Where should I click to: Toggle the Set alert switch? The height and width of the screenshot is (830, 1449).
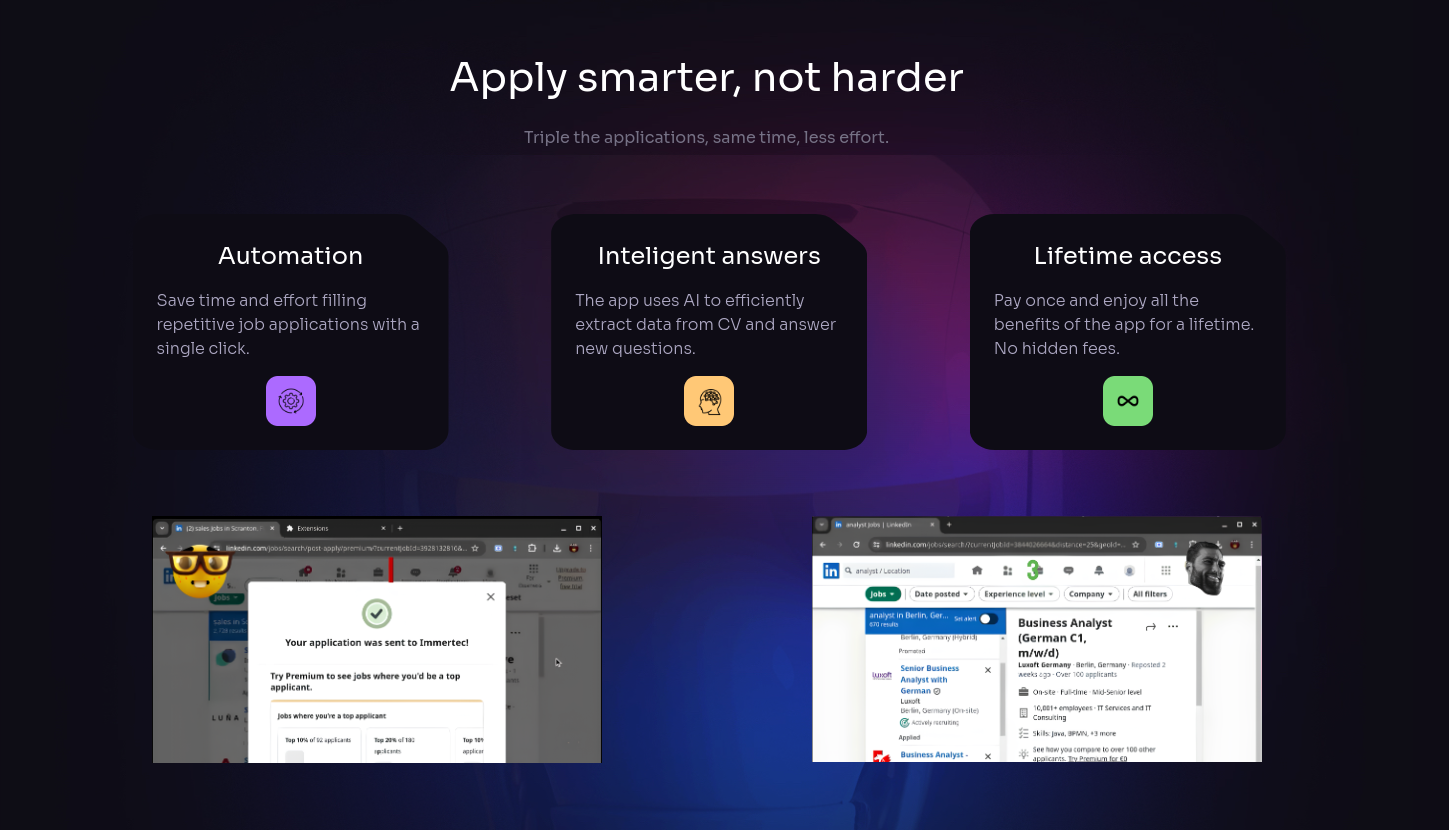989,619
